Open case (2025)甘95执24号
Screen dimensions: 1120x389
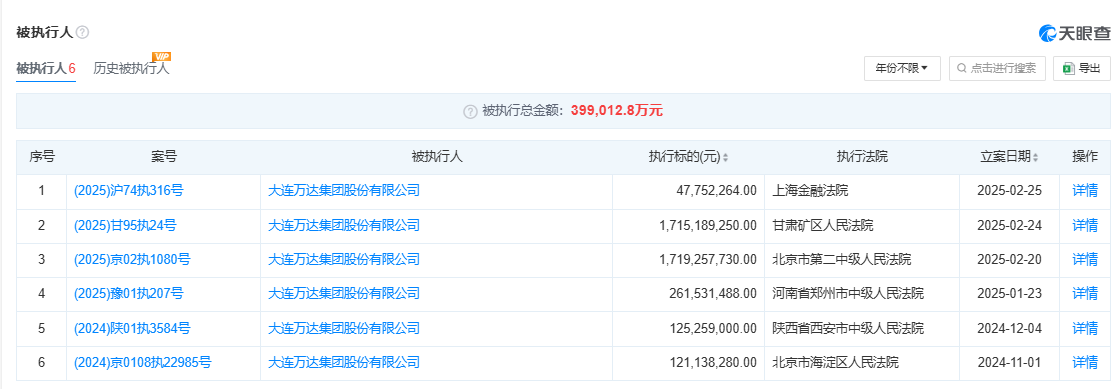tap(125, 226)
